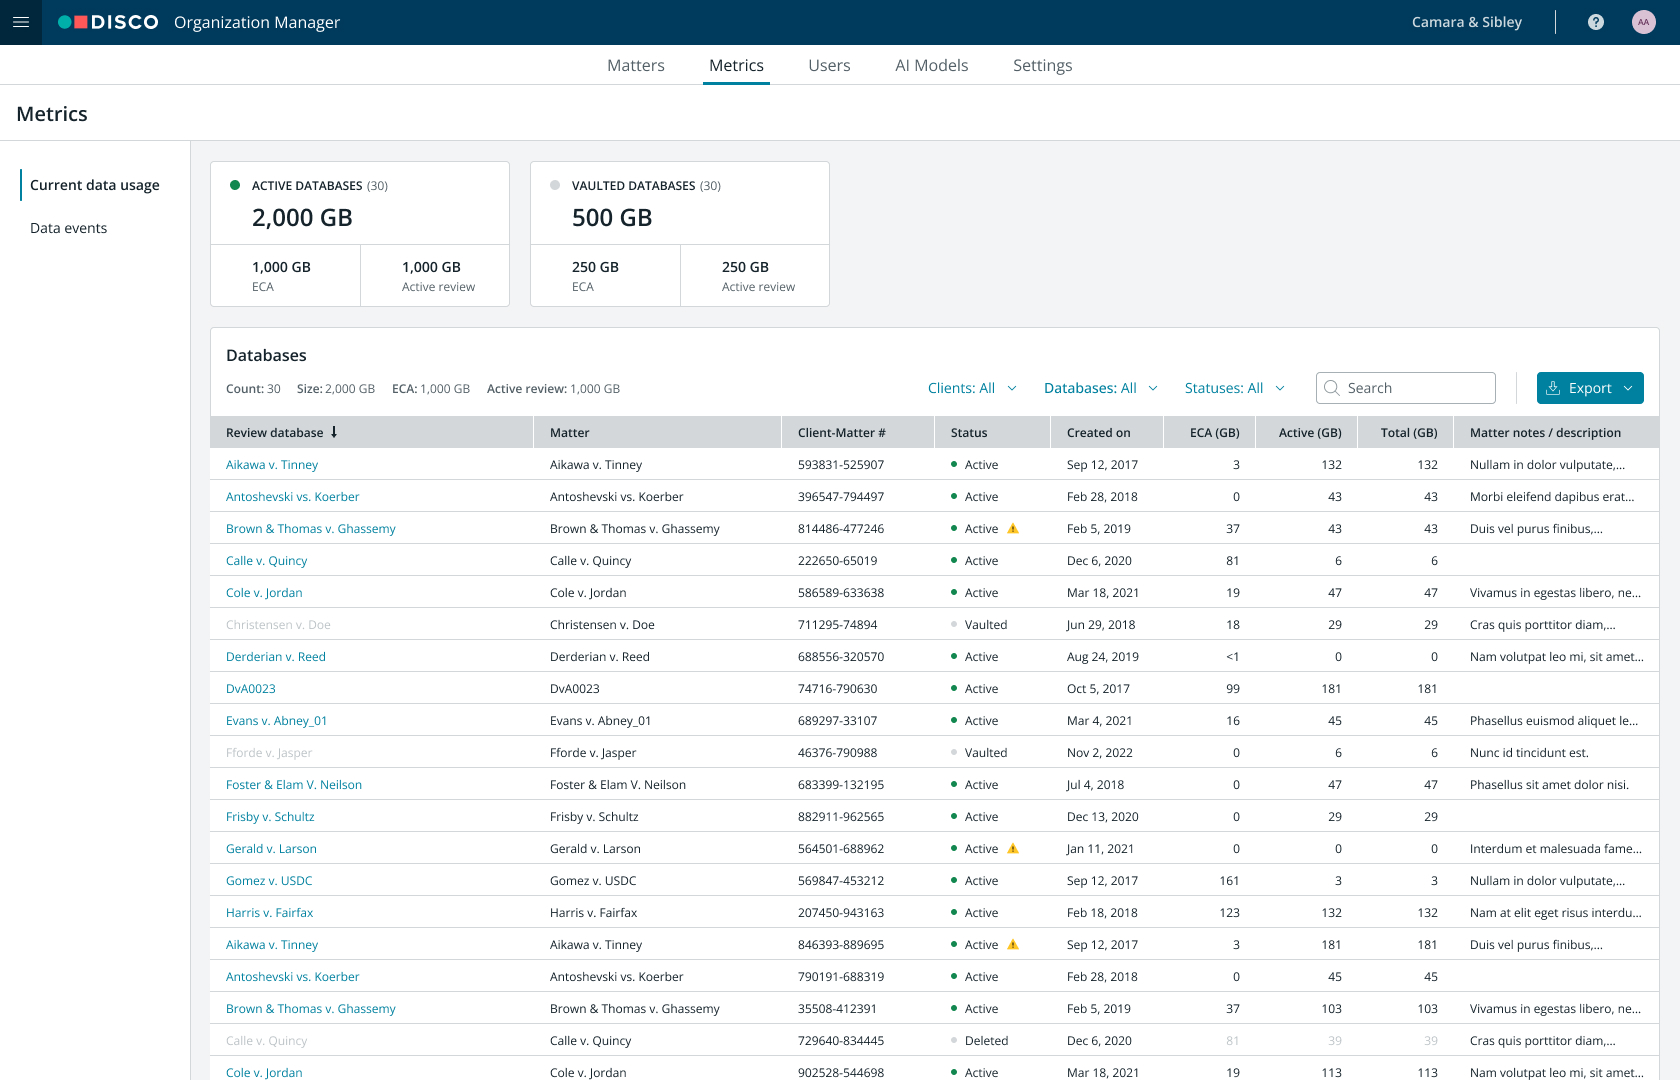Image resolution: width=1680 pixels, height=1080 pixels.
Task: Open the help question mark icon
Action: tap(1596, 22)
